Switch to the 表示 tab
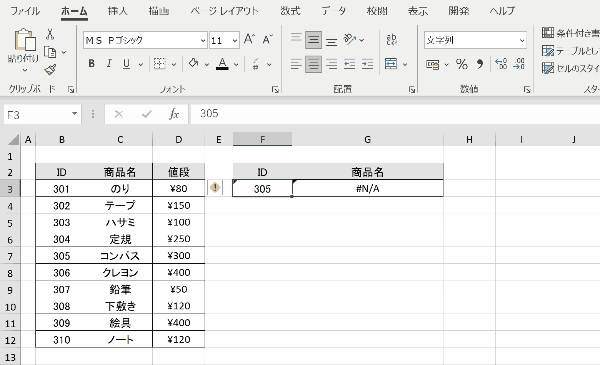This screenshot has height=365, width=600. point(417,11)
